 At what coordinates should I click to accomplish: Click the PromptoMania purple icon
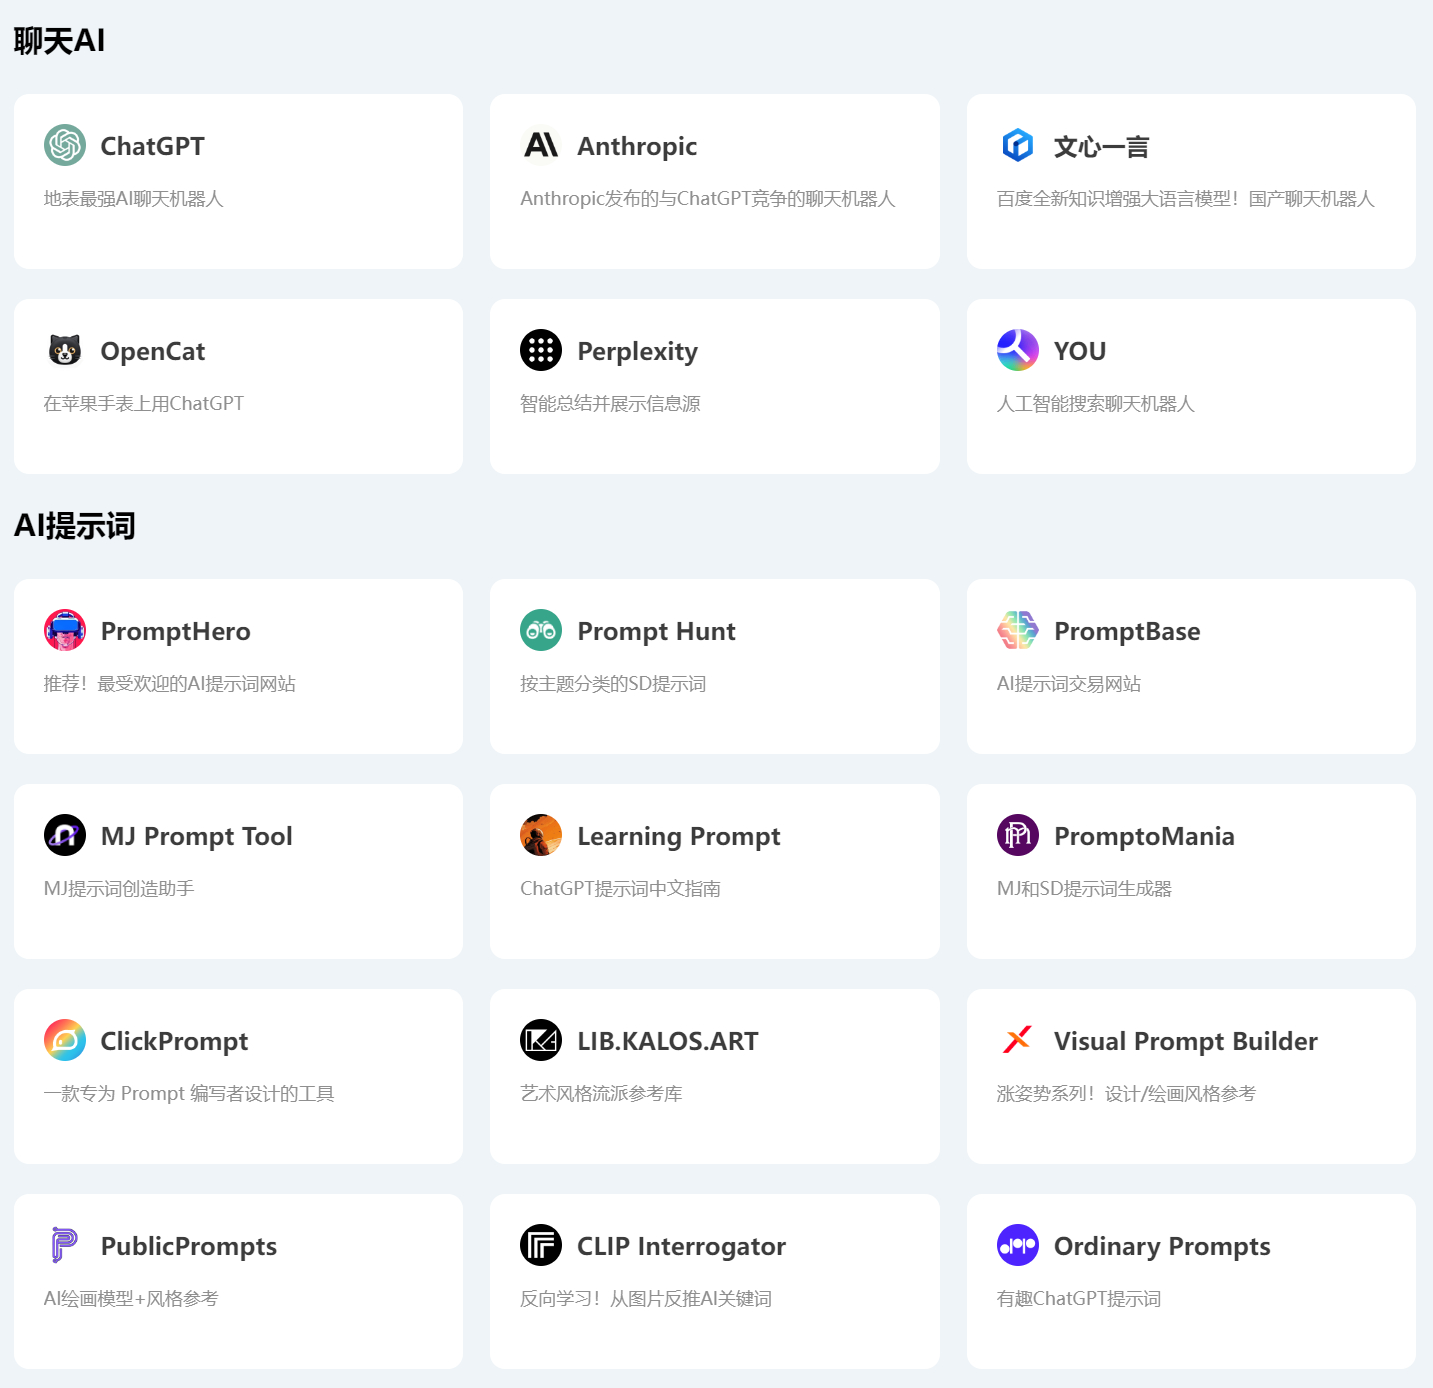click(x=1018, y=835)
